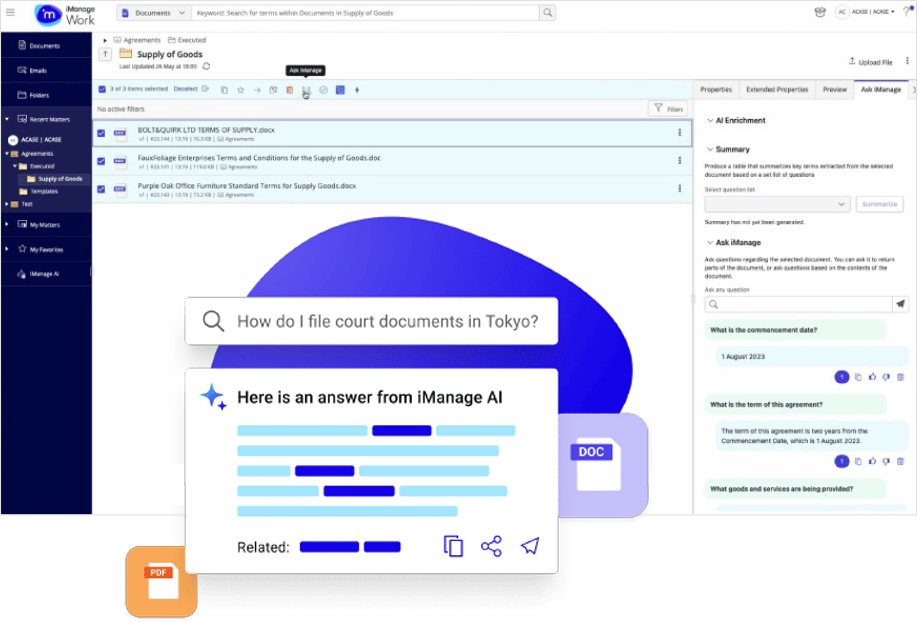Open the folder kebab menu beside Upload File

click(x=907, y=61)
